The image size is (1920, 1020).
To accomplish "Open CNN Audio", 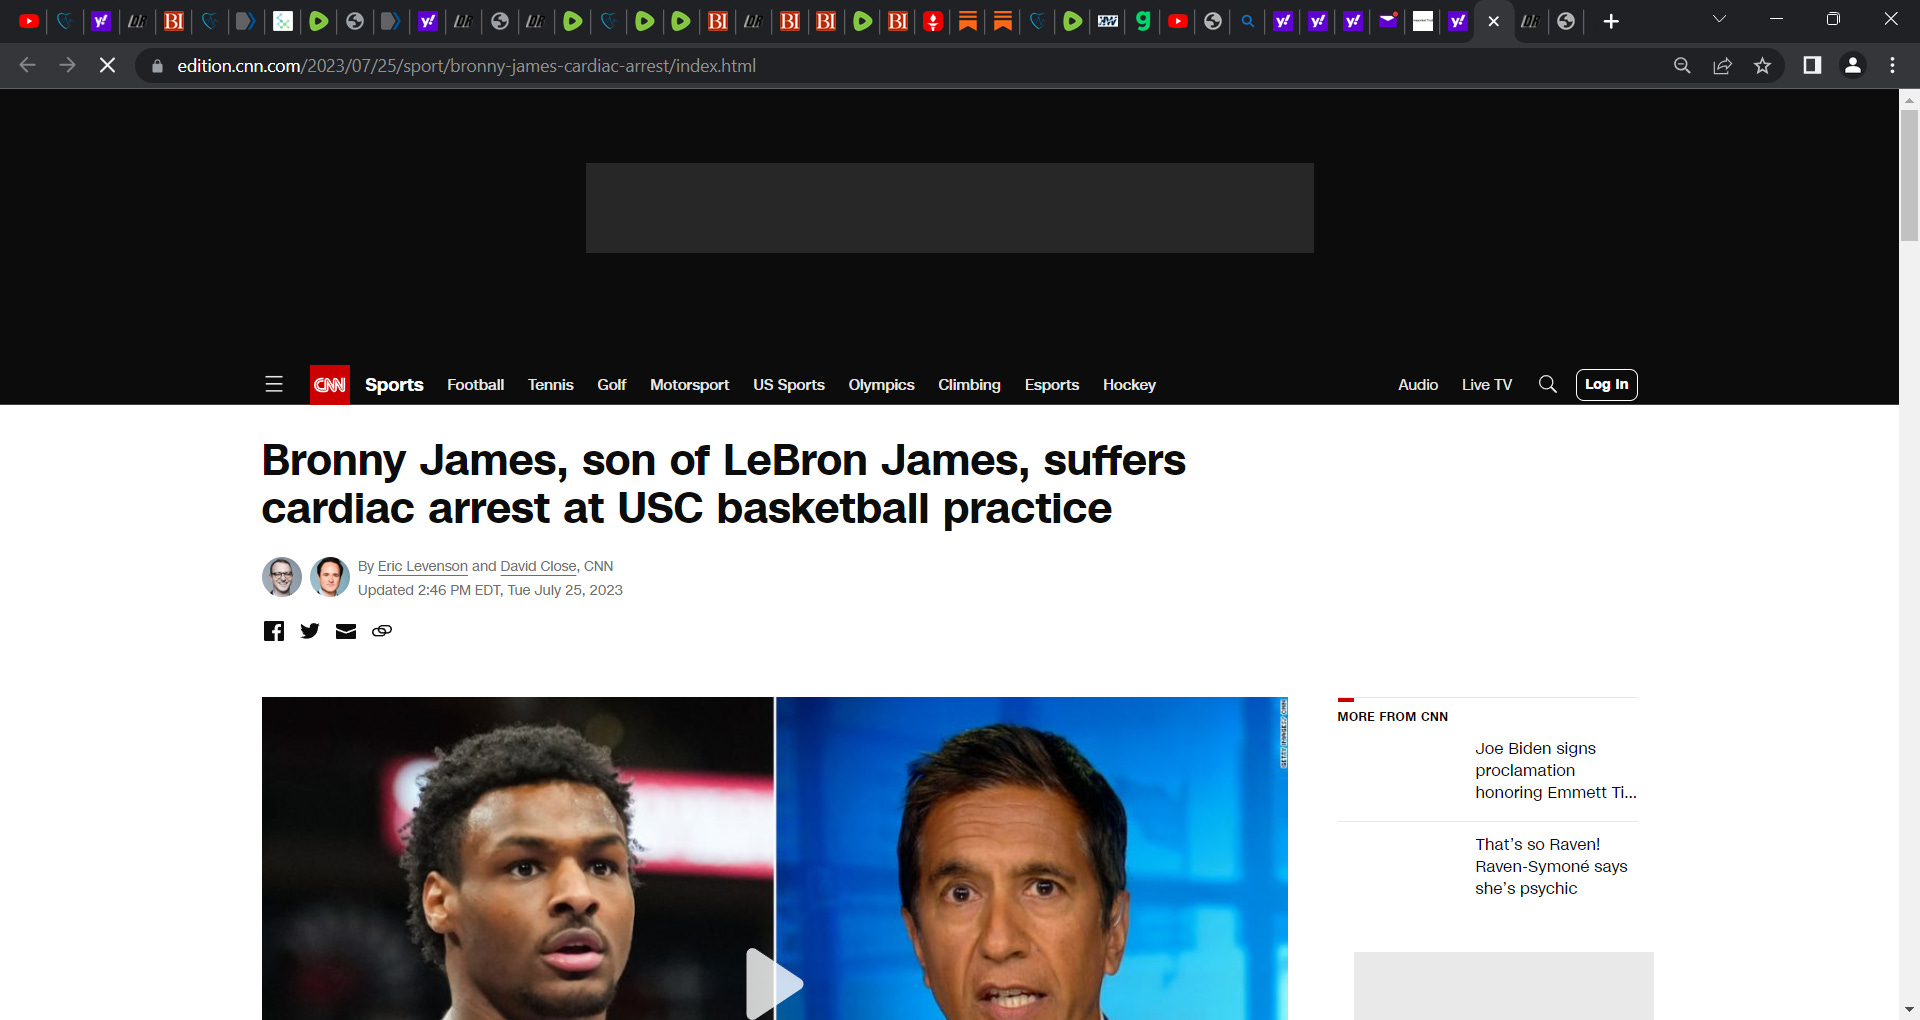I will click(x=1418, y=385).
